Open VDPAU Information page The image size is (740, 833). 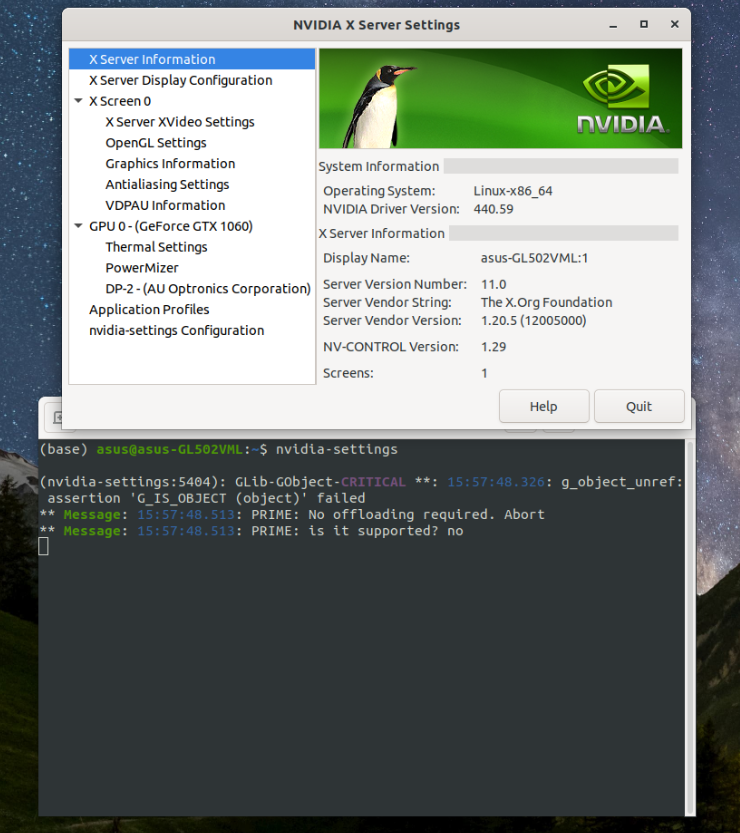click(x=165, y=205)
